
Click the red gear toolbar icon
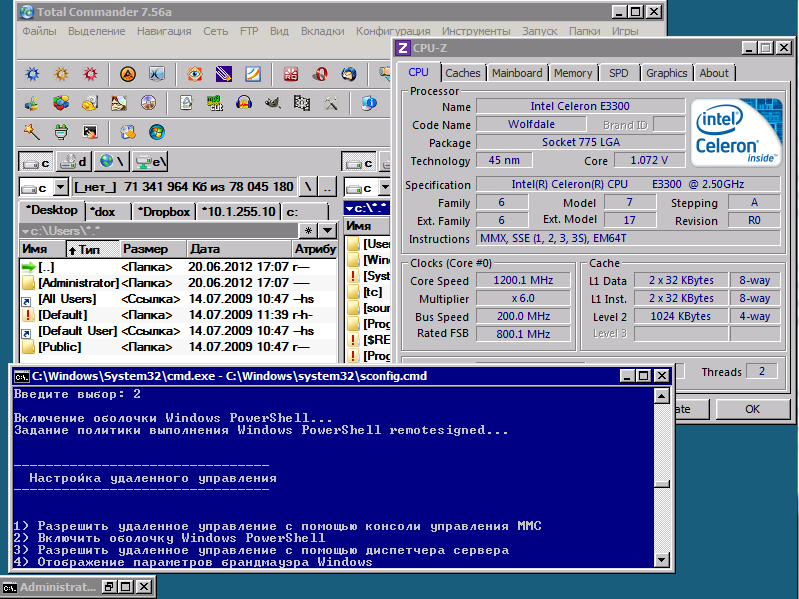[91, 74]
